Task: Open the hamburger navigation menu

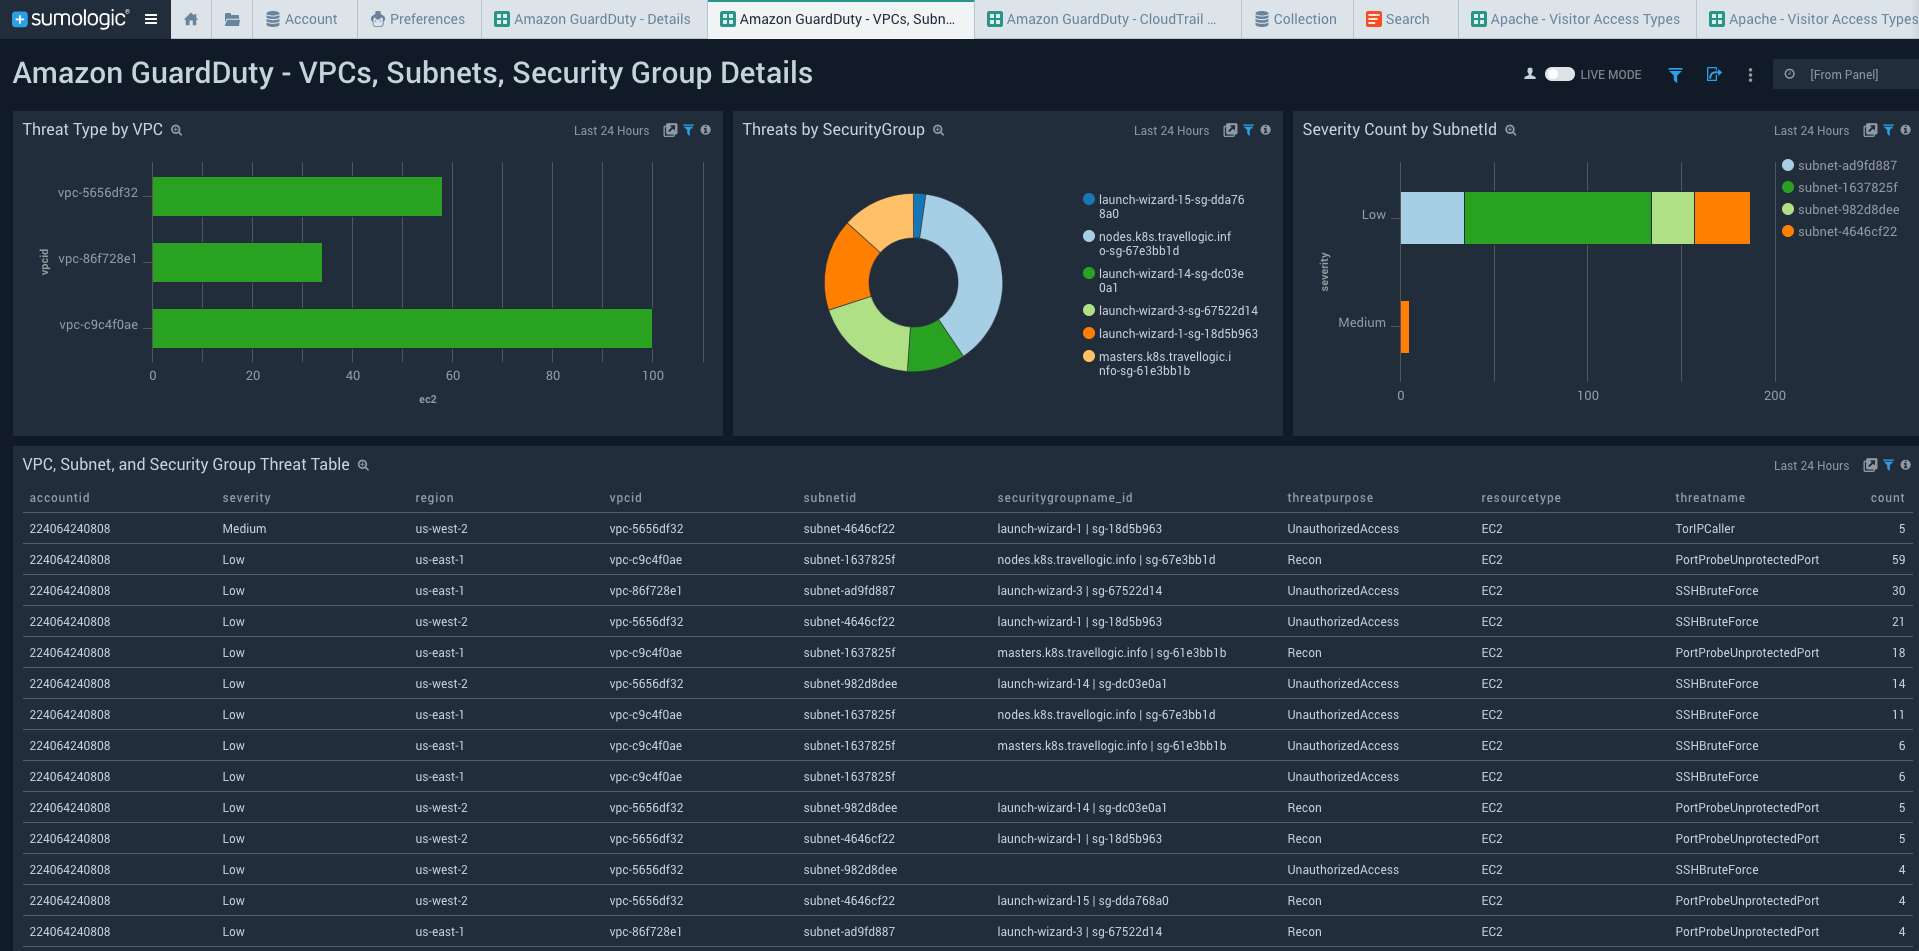Action: click(x=151, y=19)
